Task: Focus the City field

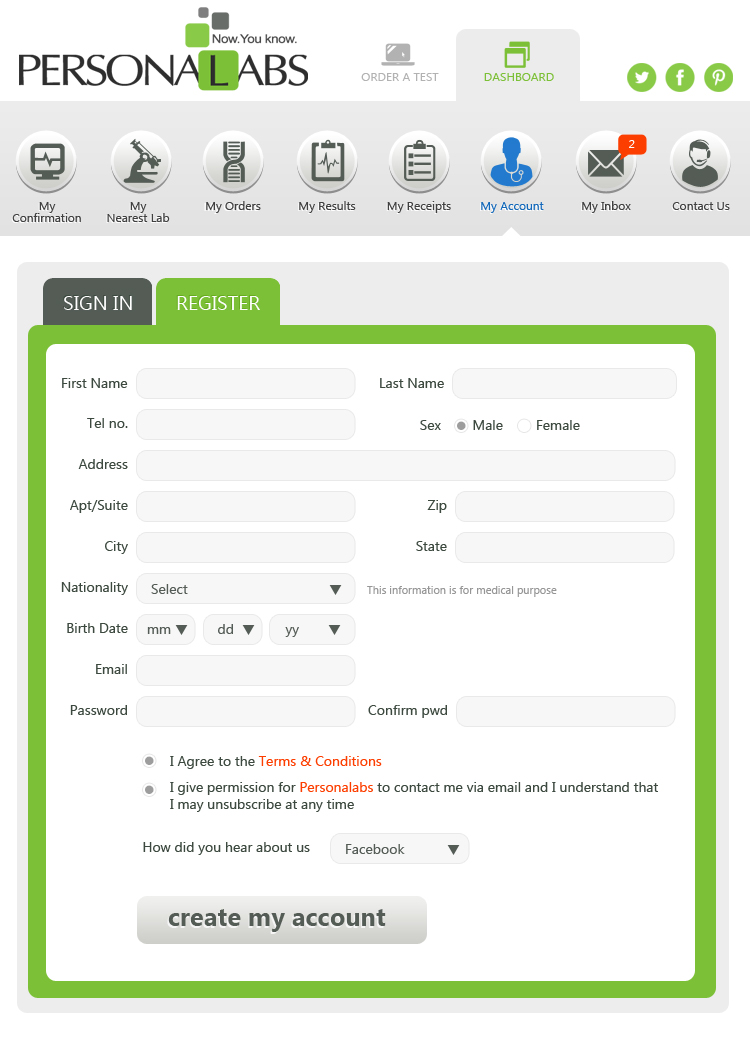Action: click(246, 547)
